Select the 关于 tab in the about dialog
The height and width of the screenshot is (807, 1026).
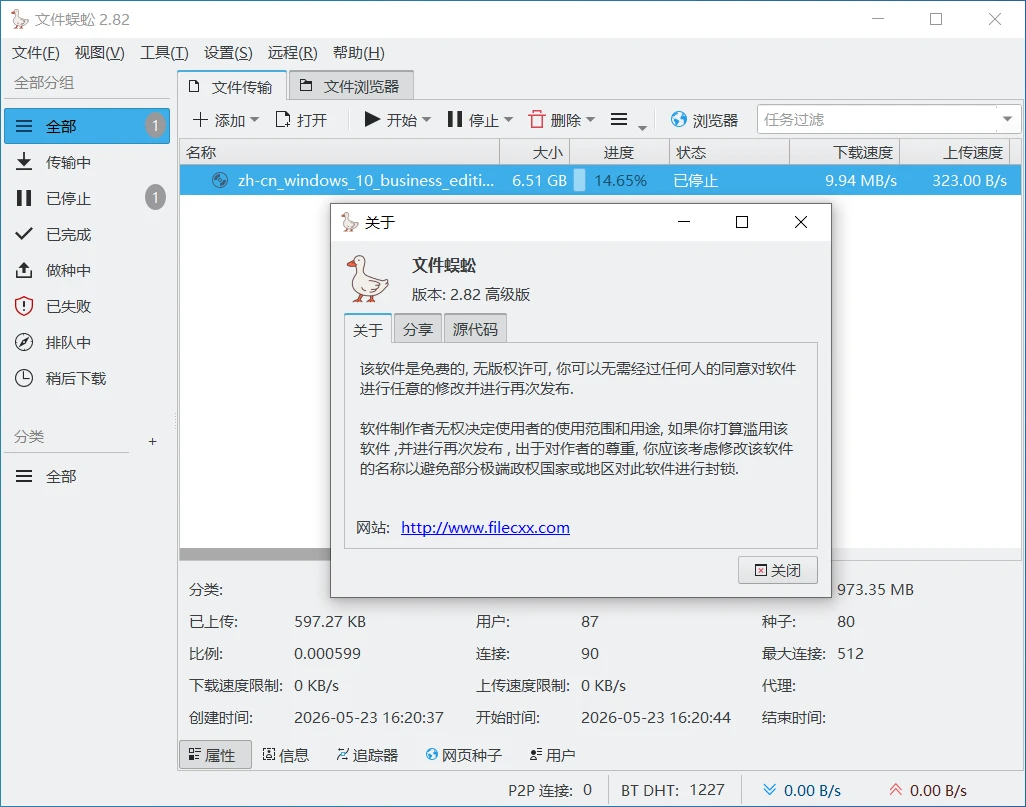click(x=368, y=329)
